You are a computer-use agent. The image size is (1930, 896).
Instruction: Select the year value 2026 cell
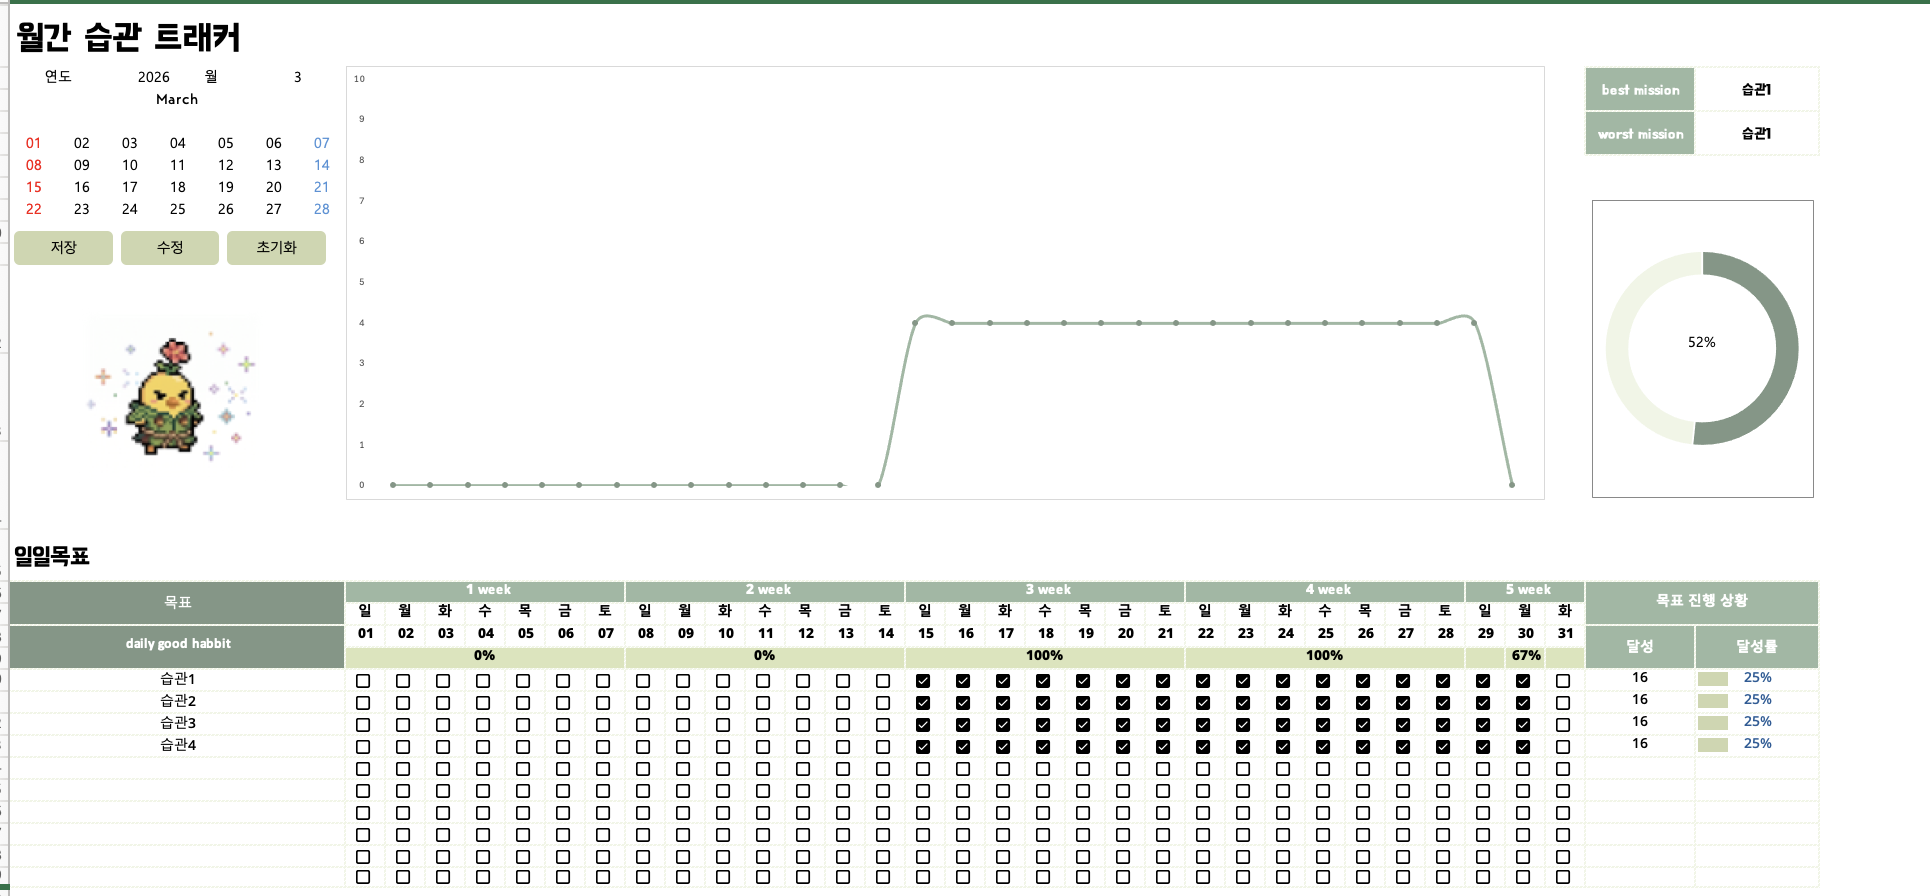point(153,77)
